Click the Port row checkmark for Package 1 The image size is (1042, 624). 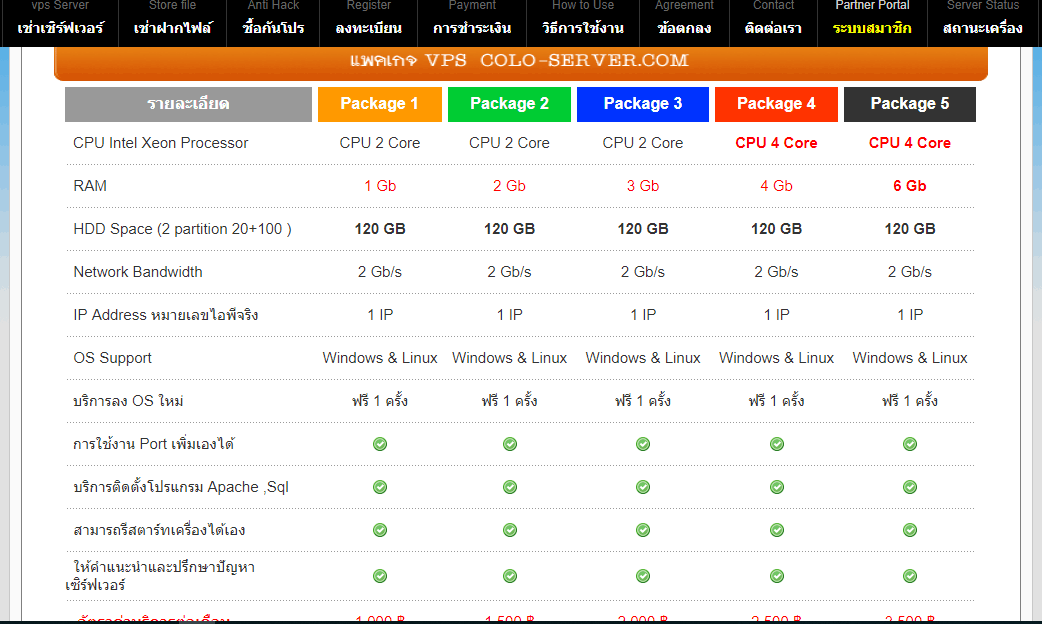pos(380,444)
